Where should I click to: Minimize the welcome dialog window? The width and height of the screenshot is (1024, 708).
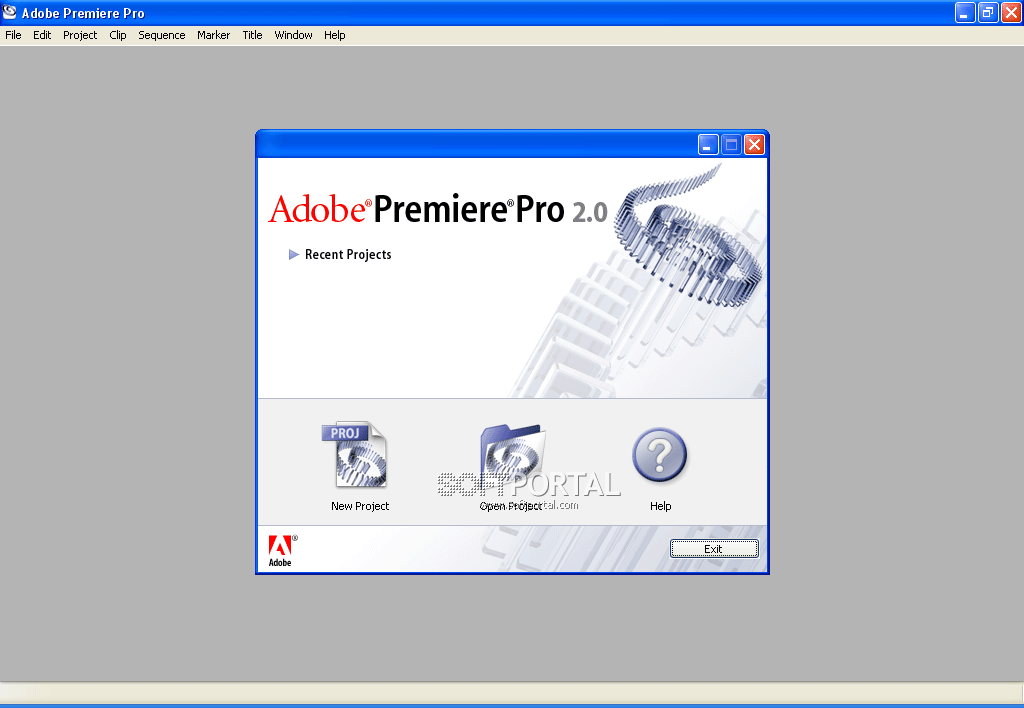[708, 144]
